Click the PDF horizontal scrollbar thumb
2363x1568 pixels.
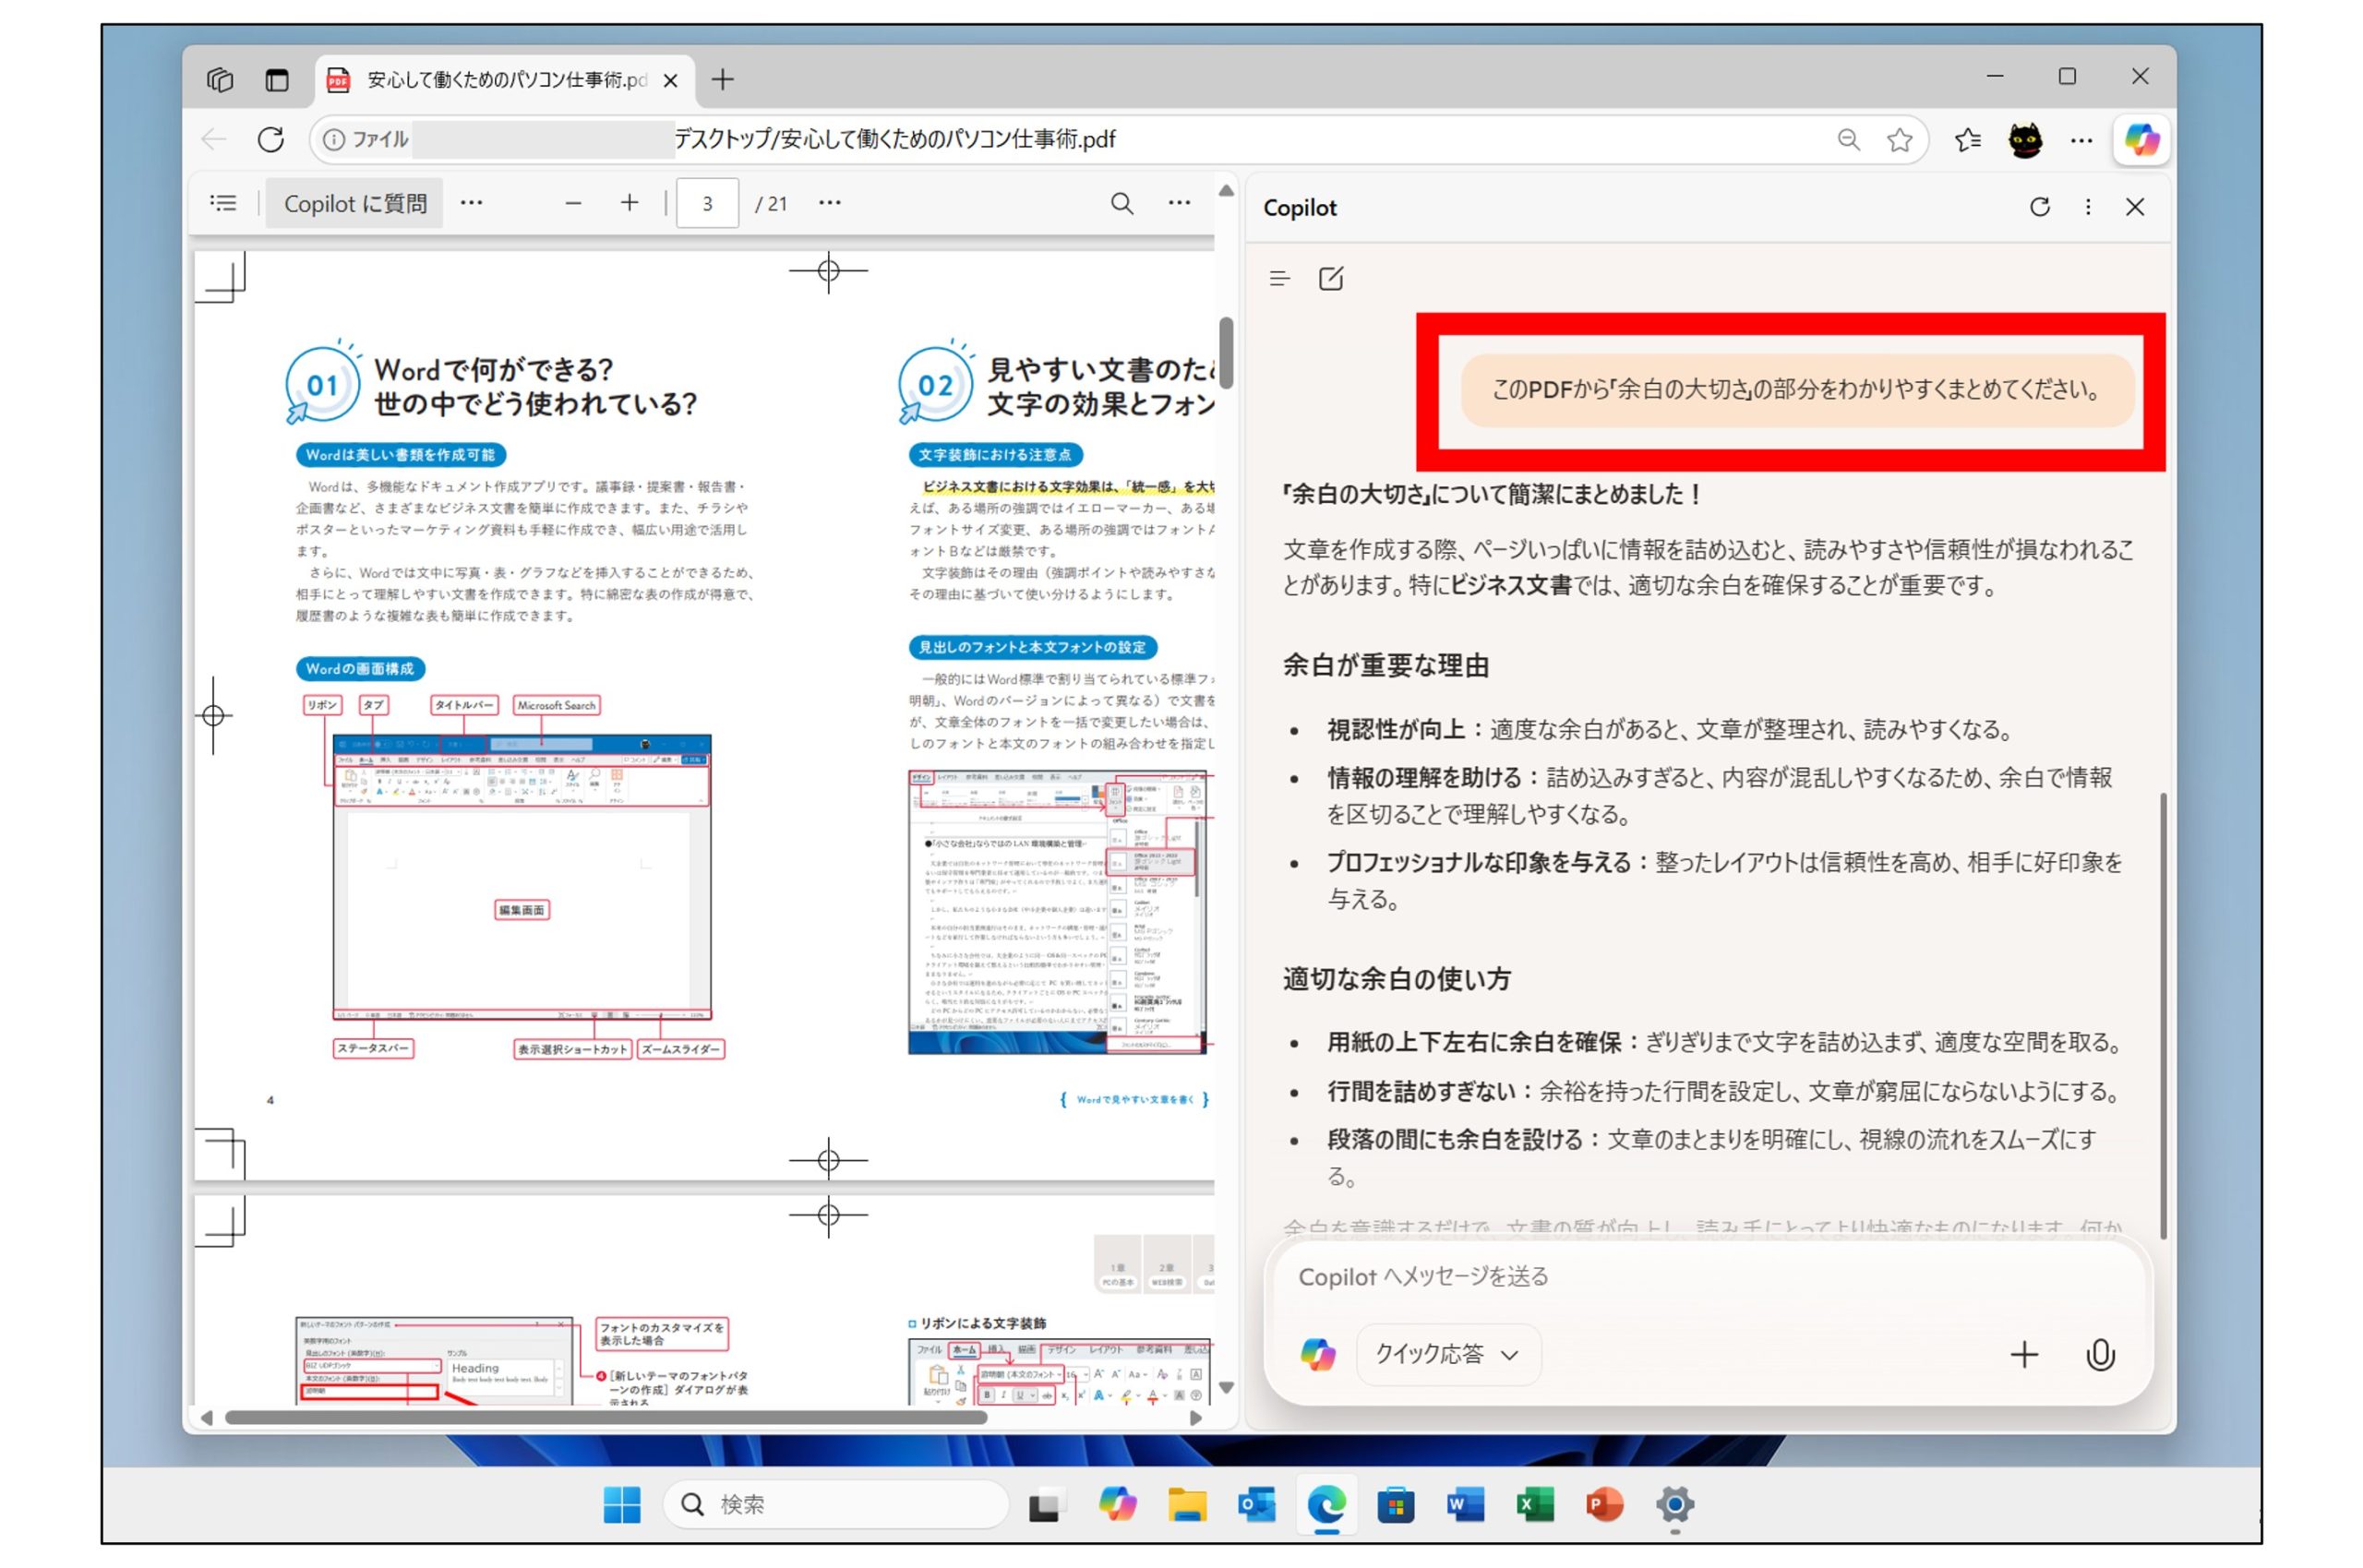(x=606, y=1417)
